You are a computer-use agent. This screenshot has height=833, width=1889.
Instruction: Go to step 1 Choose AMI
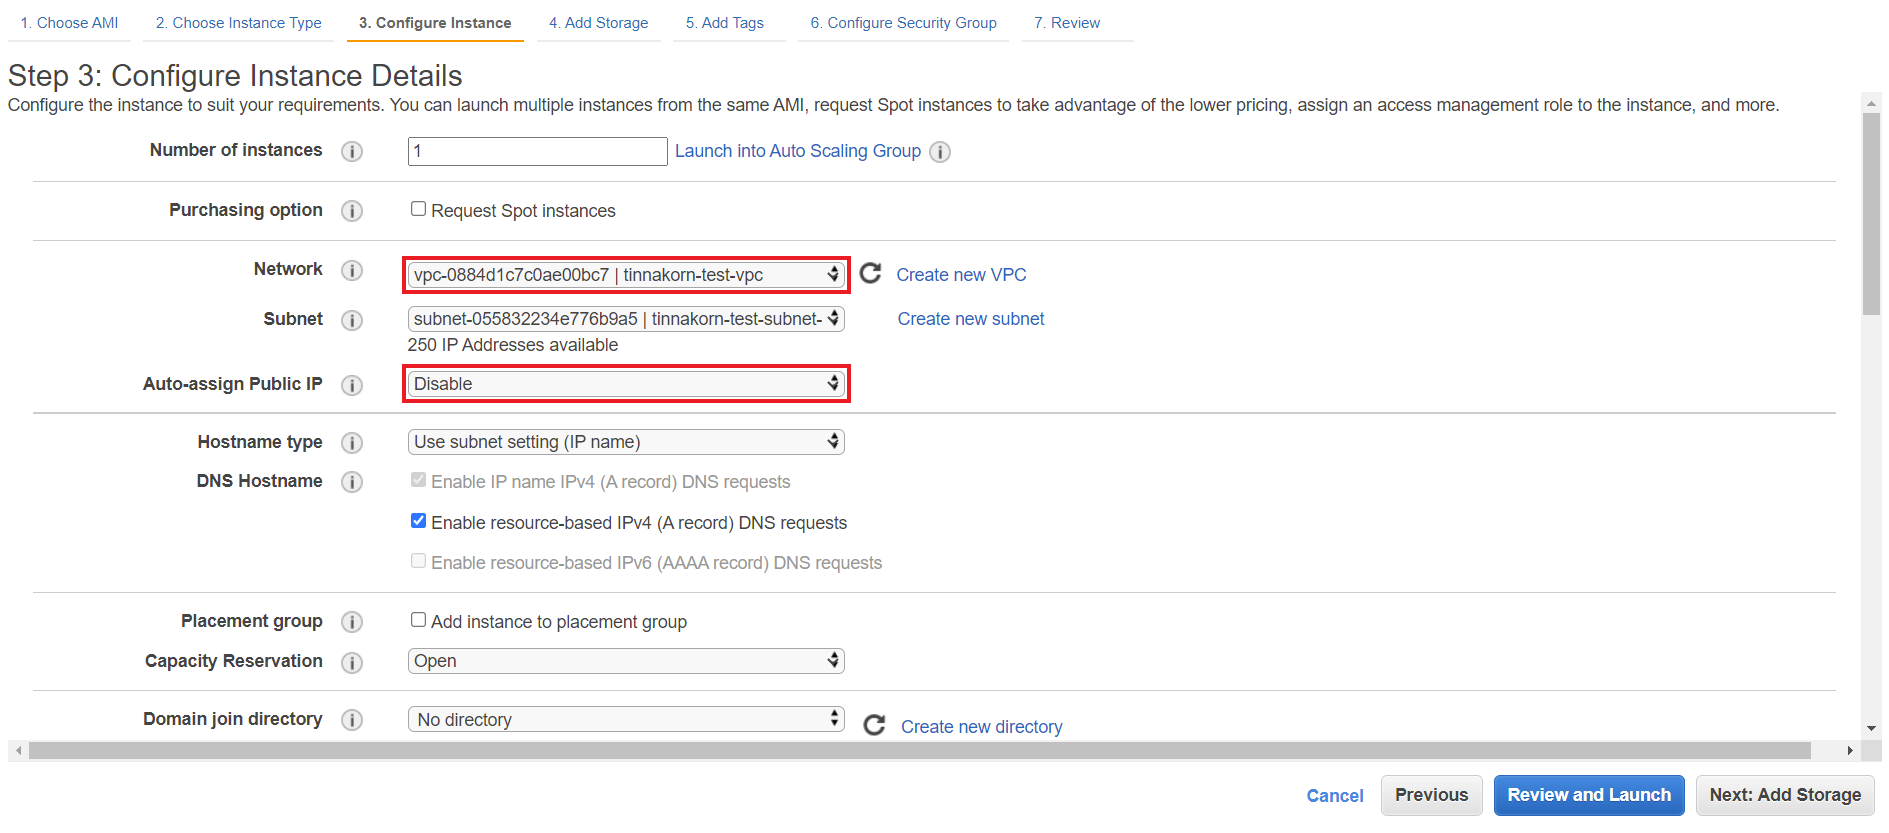click(x=69, y=23)
